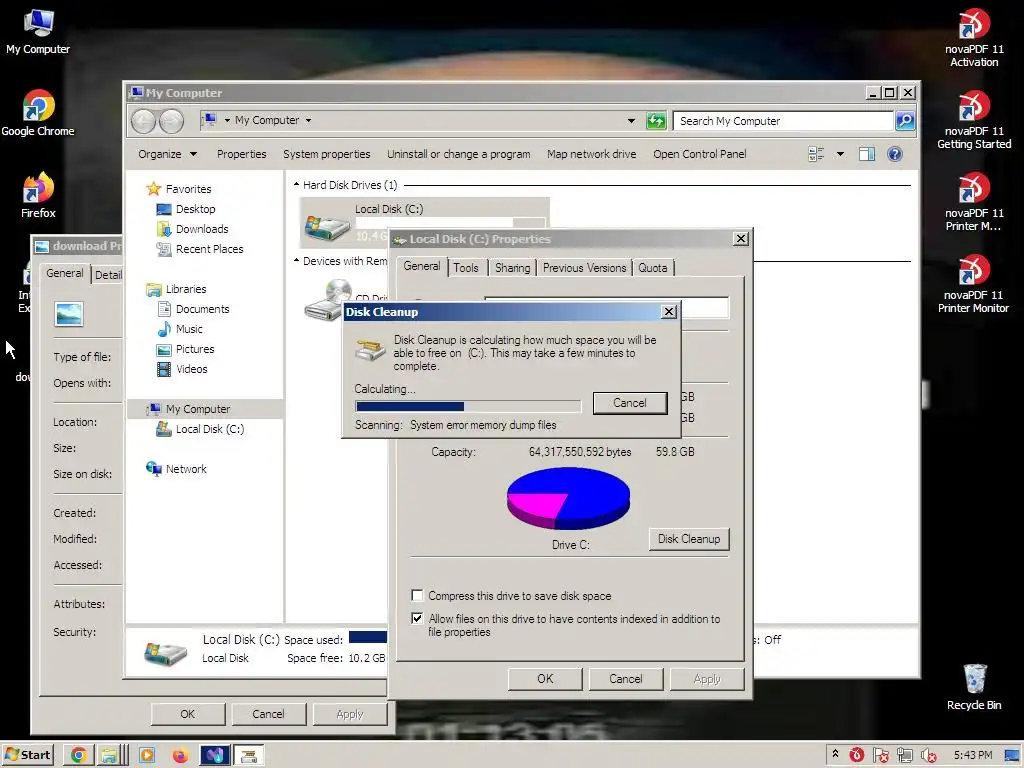The height and width of the screenshot is (768, 1024).
Task: Click media player icon in the taskbar
Action: pyautogui.click(x=147, y=756)
